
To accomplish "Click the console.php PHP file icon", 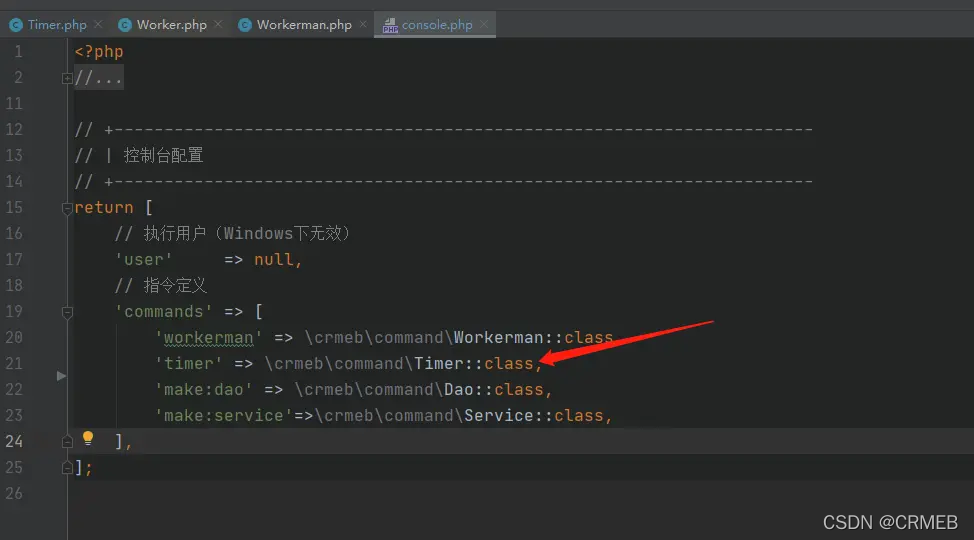I will (390, 25).
